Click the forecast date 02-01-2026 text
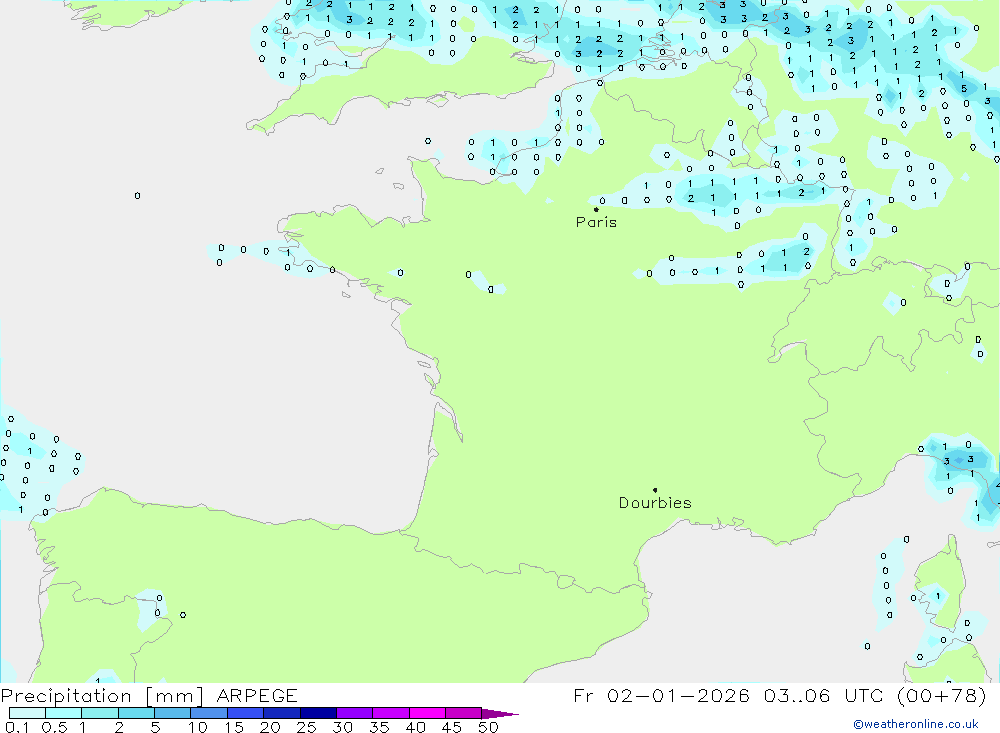 click(678, 695)
